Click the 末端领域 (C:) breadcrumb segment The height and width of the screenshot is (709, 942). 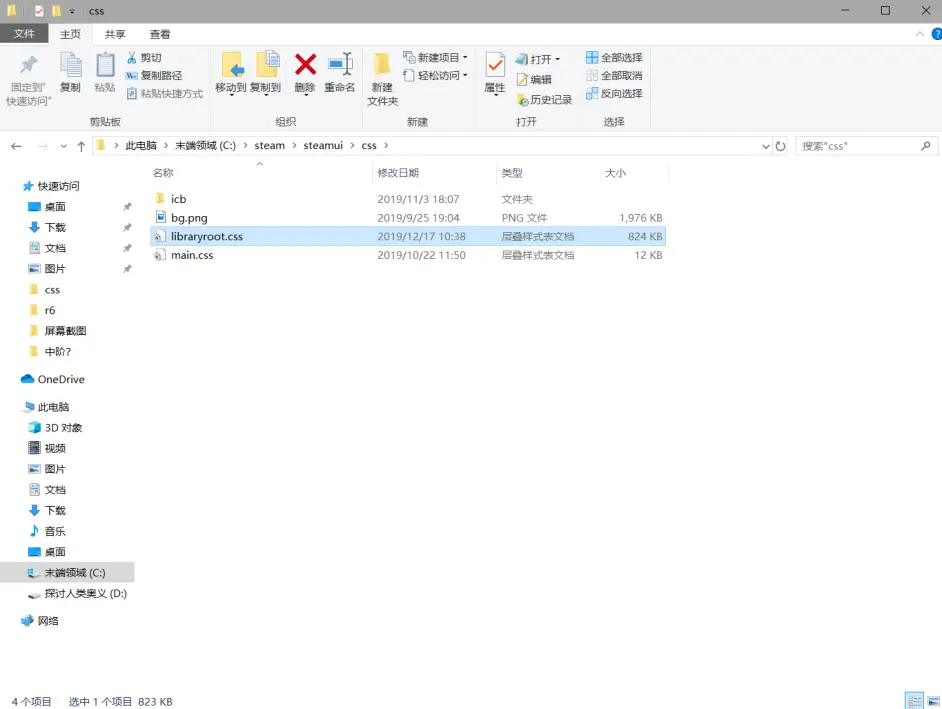[x=205, y=145]
